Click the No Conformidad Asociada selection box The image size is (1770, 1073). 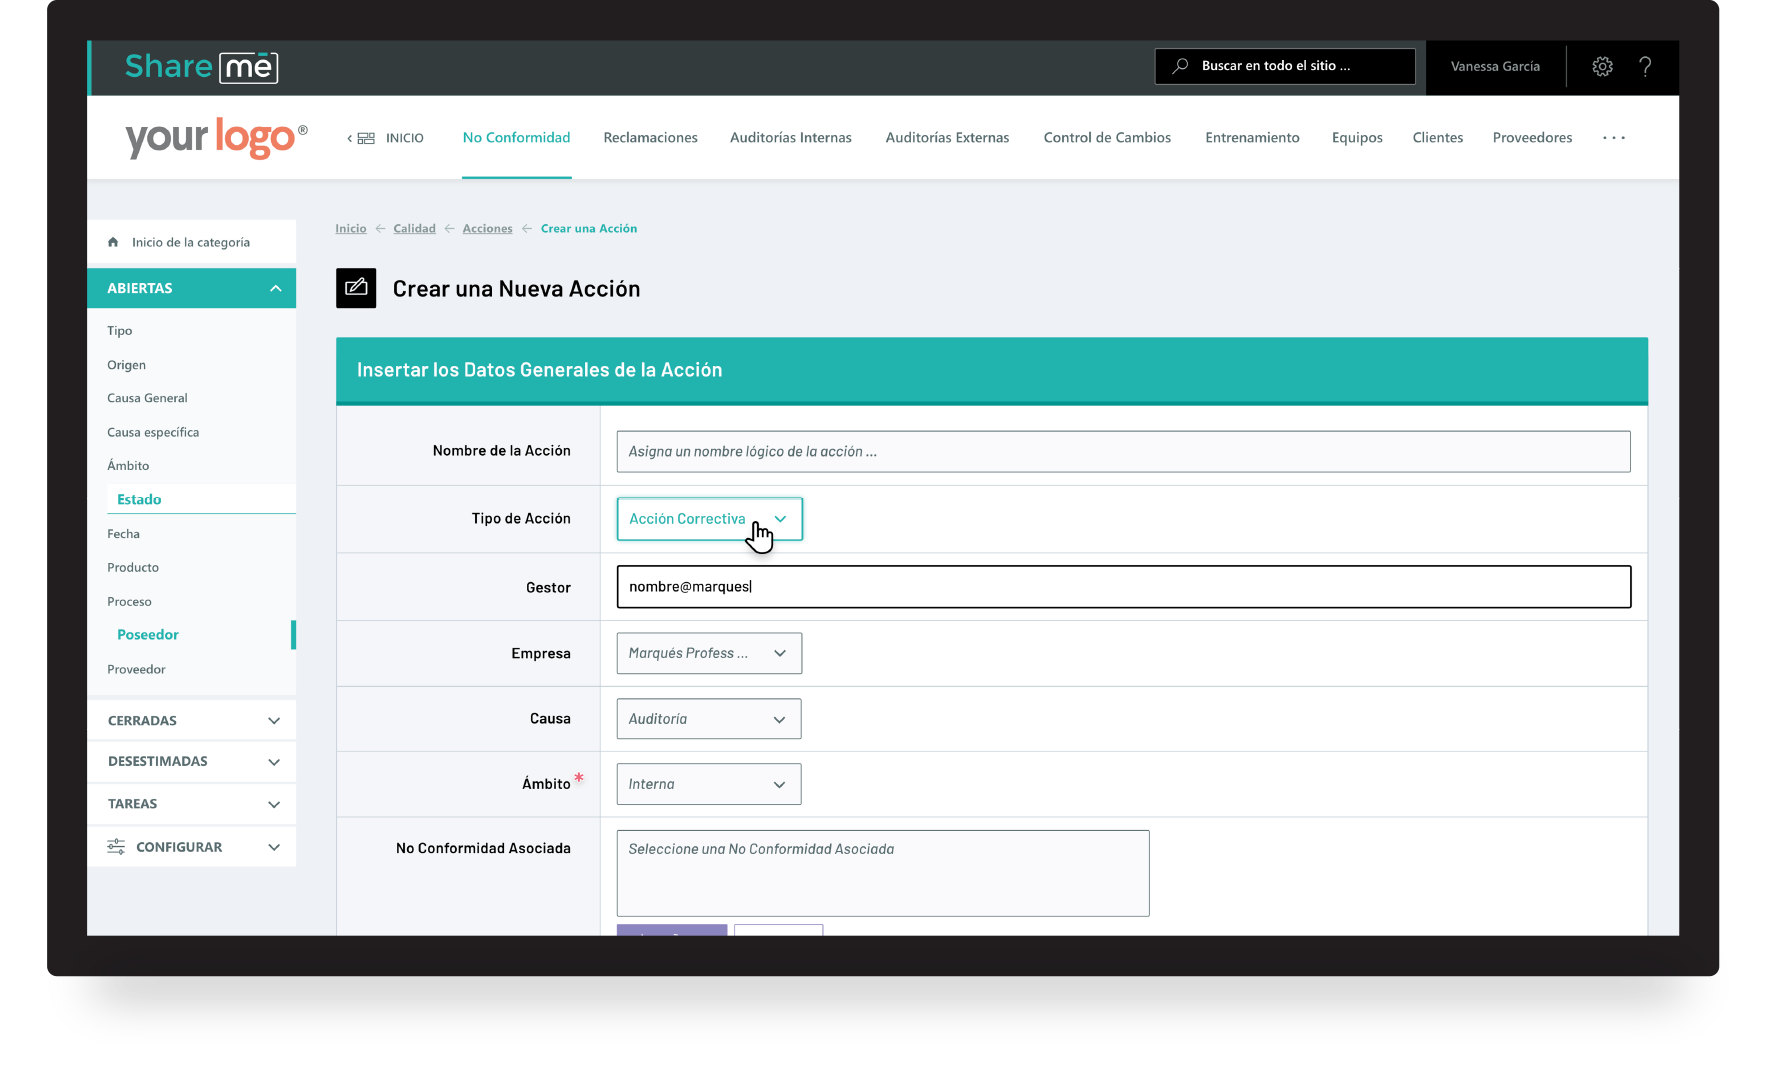(x=881, y=872)
